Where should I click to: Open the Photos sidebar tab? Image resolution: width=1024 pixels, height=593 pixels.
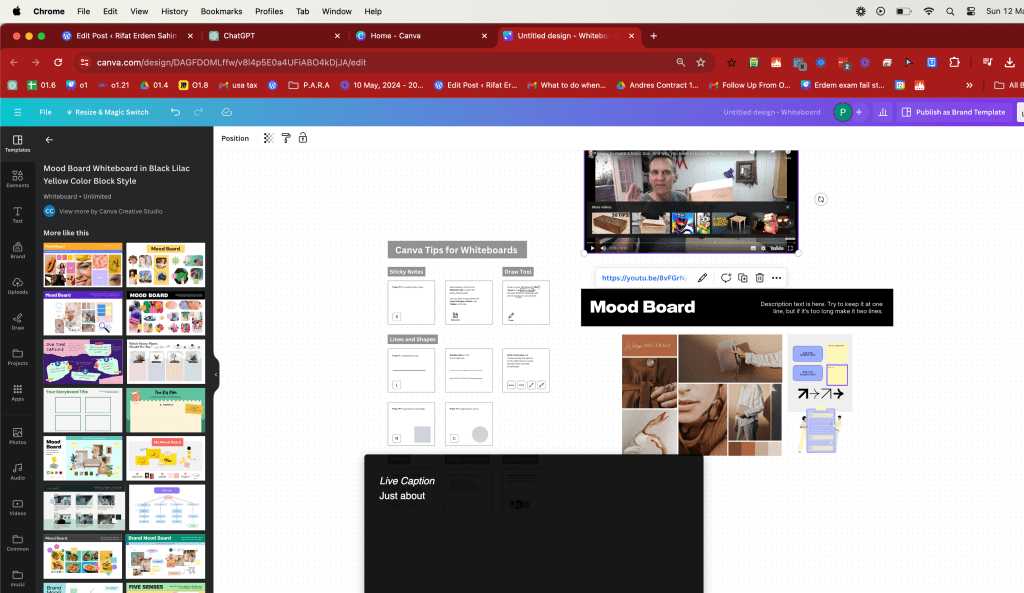click(18, 436)
